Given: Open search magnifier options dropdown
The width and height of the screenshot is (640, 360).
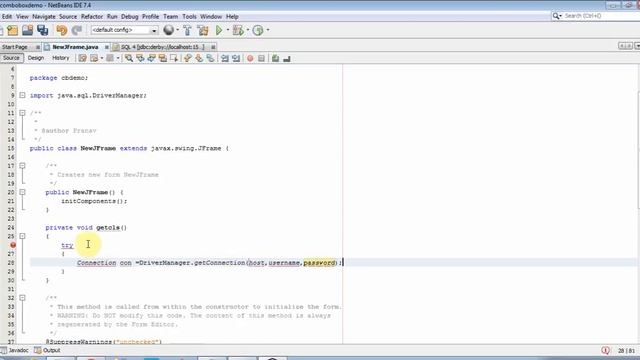Looking at the screenshot, I should (x=557, y=16).
